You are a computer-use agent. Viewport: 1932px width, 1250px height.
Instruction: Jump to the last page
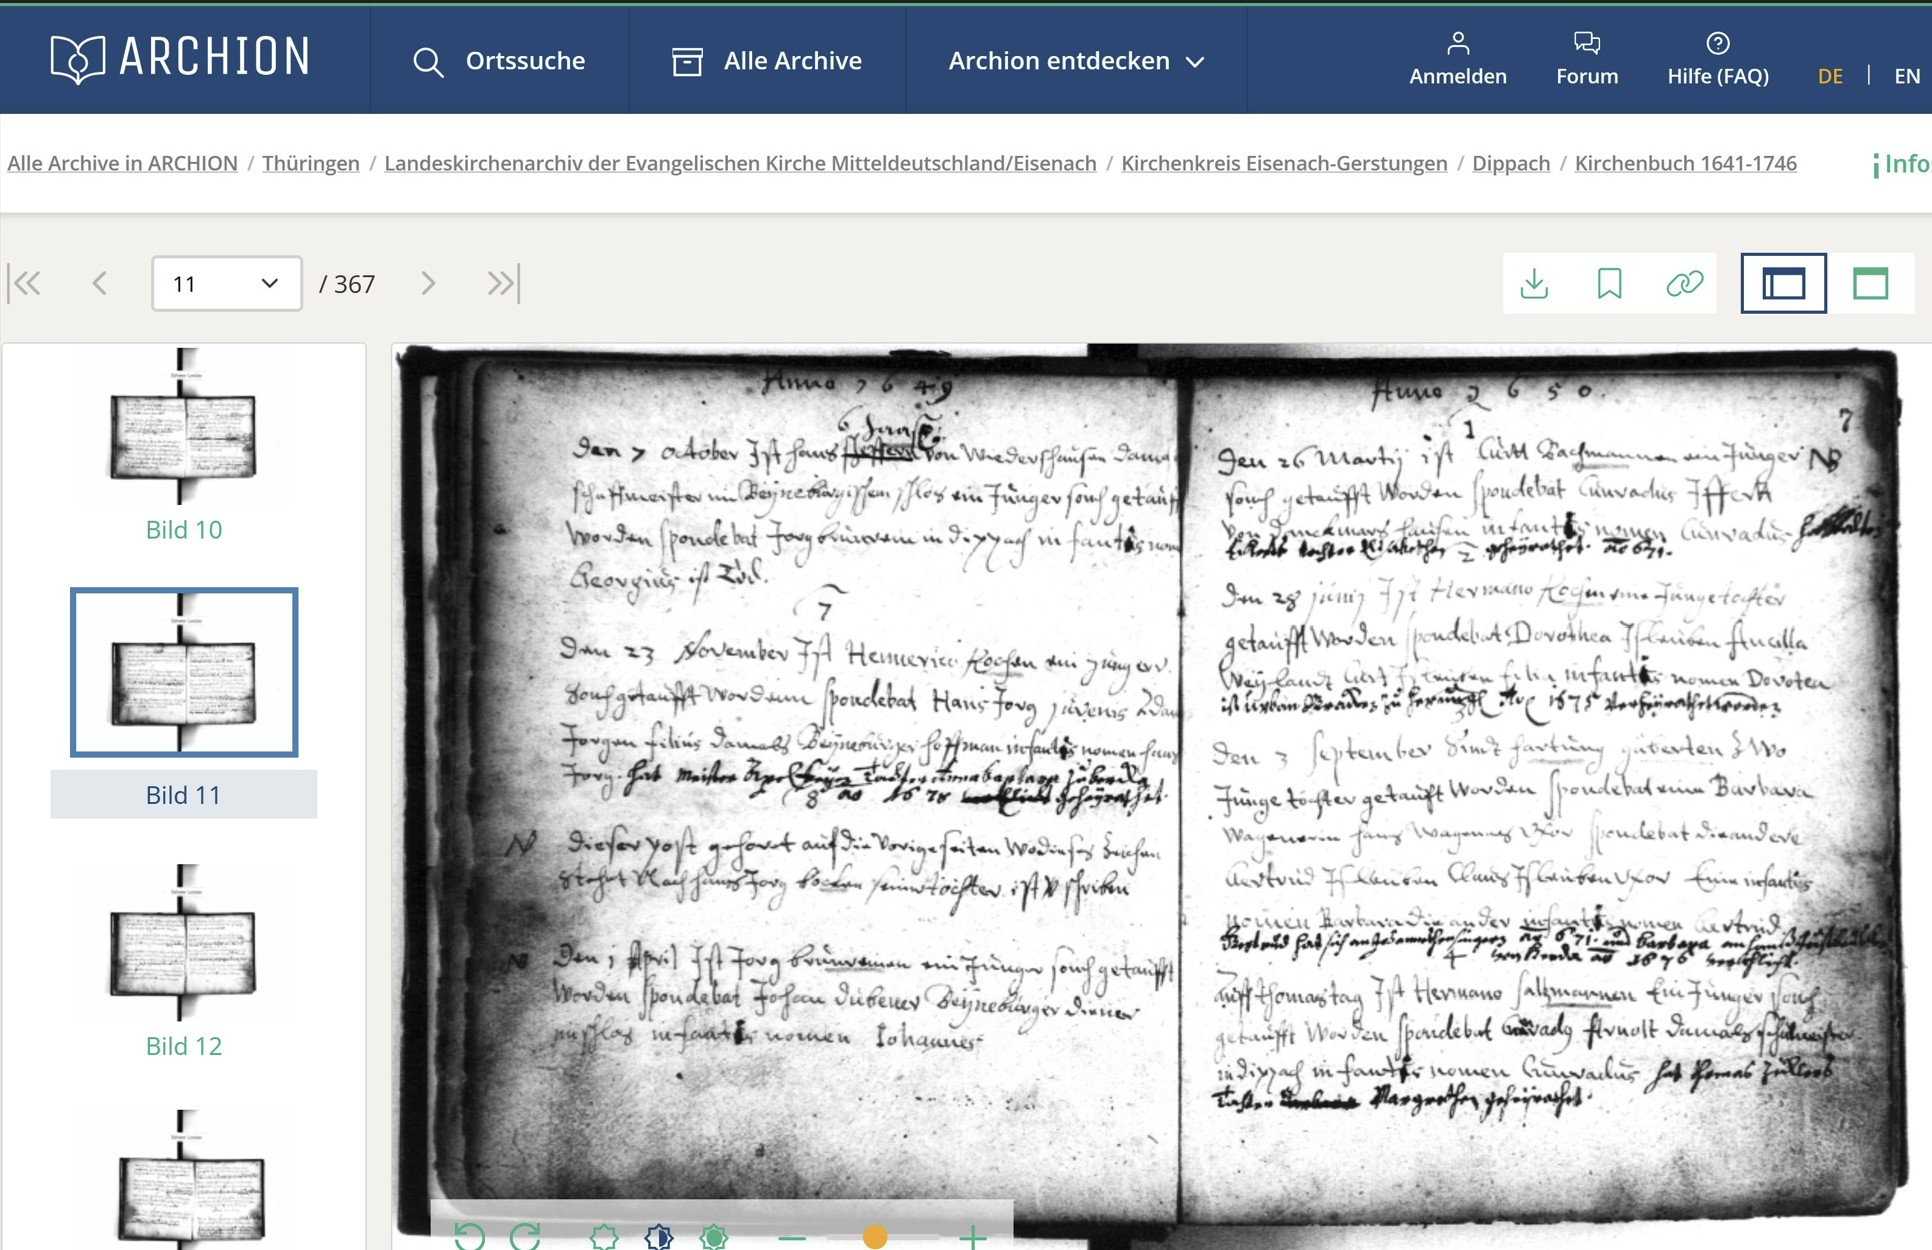pos(503,284)
